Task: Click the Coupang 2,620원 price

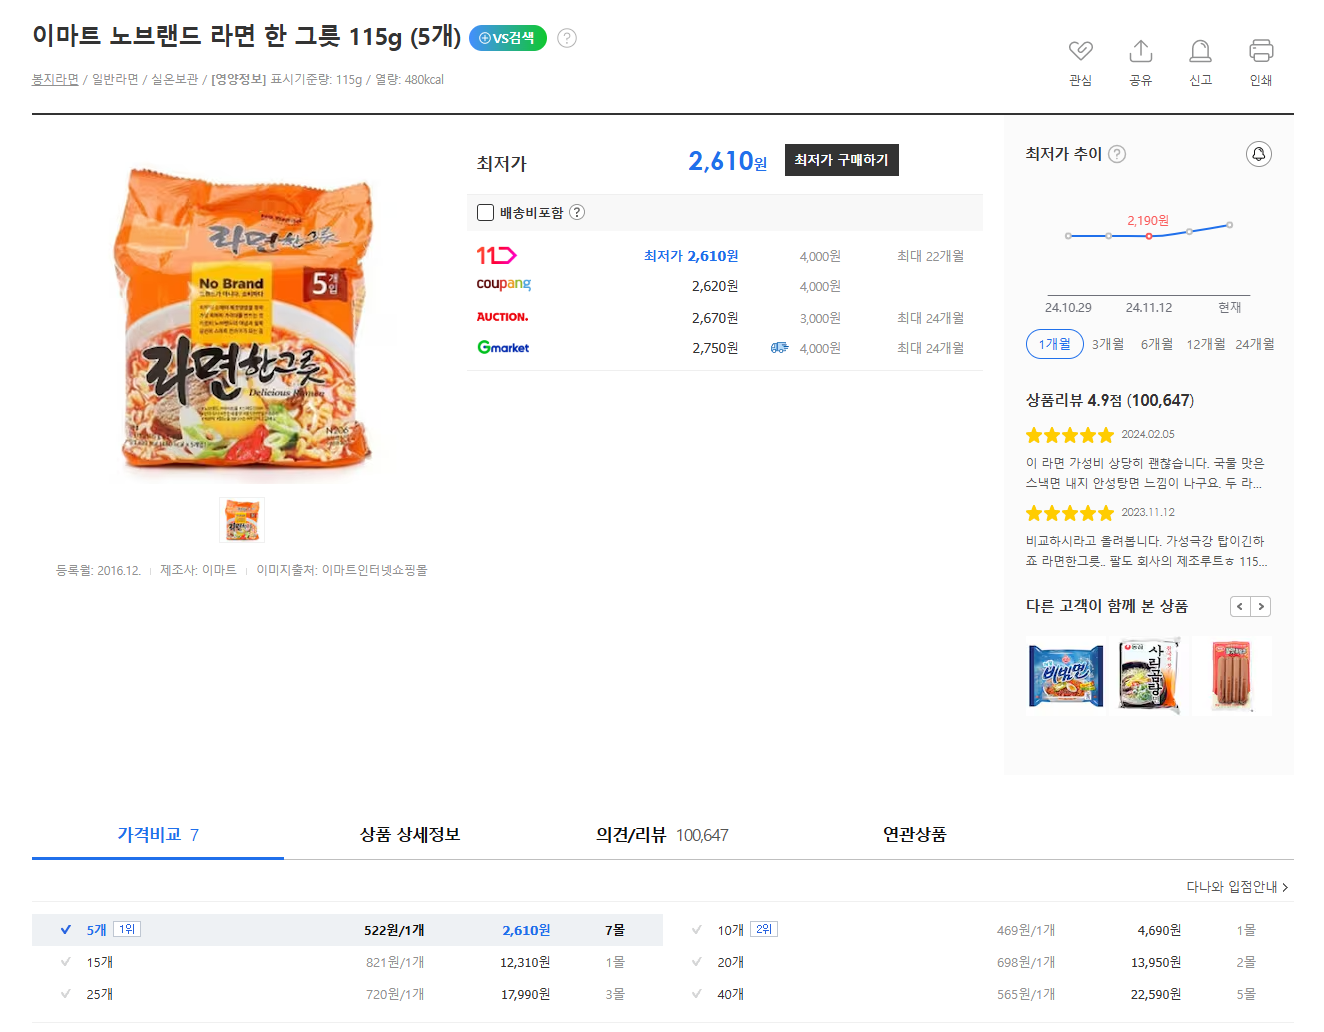Action: tap(715, 286)
